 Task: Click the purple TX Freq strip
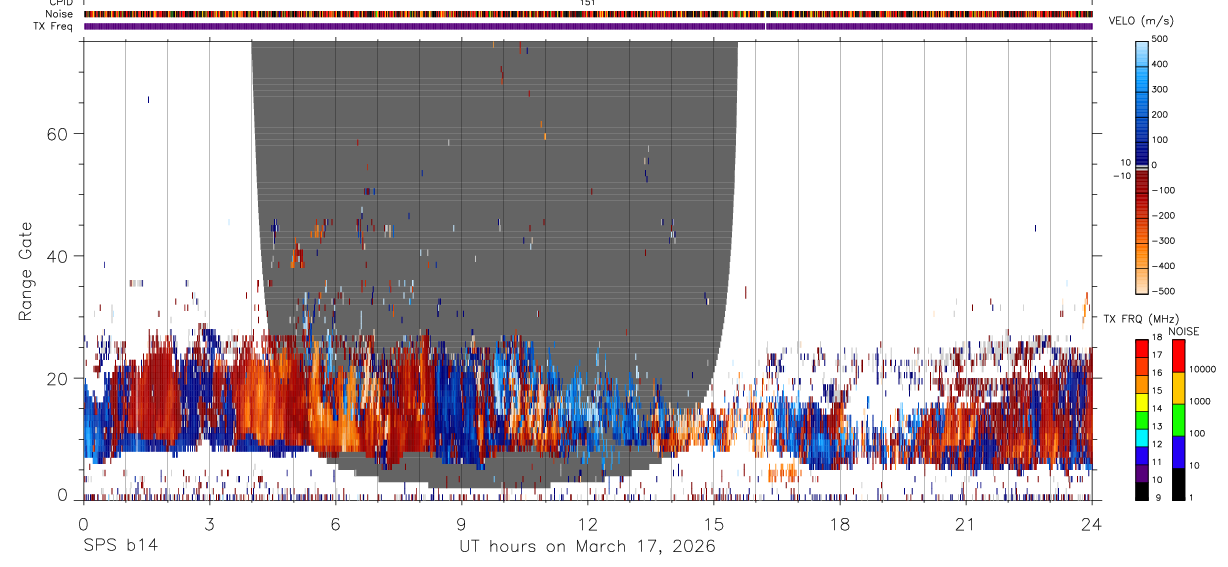coord(588,26)
